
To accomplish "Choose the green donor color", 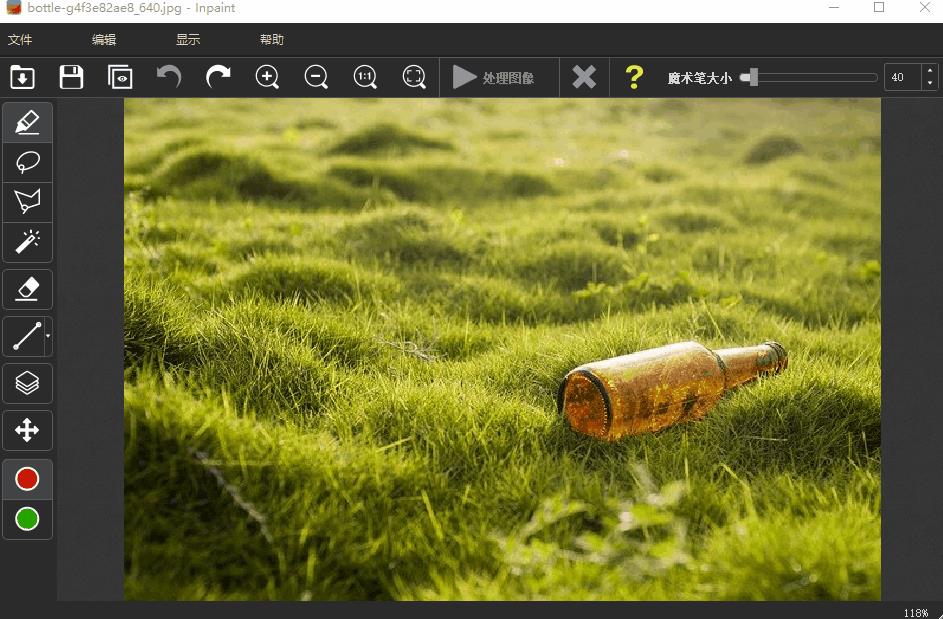I will (x=27, y=519).
